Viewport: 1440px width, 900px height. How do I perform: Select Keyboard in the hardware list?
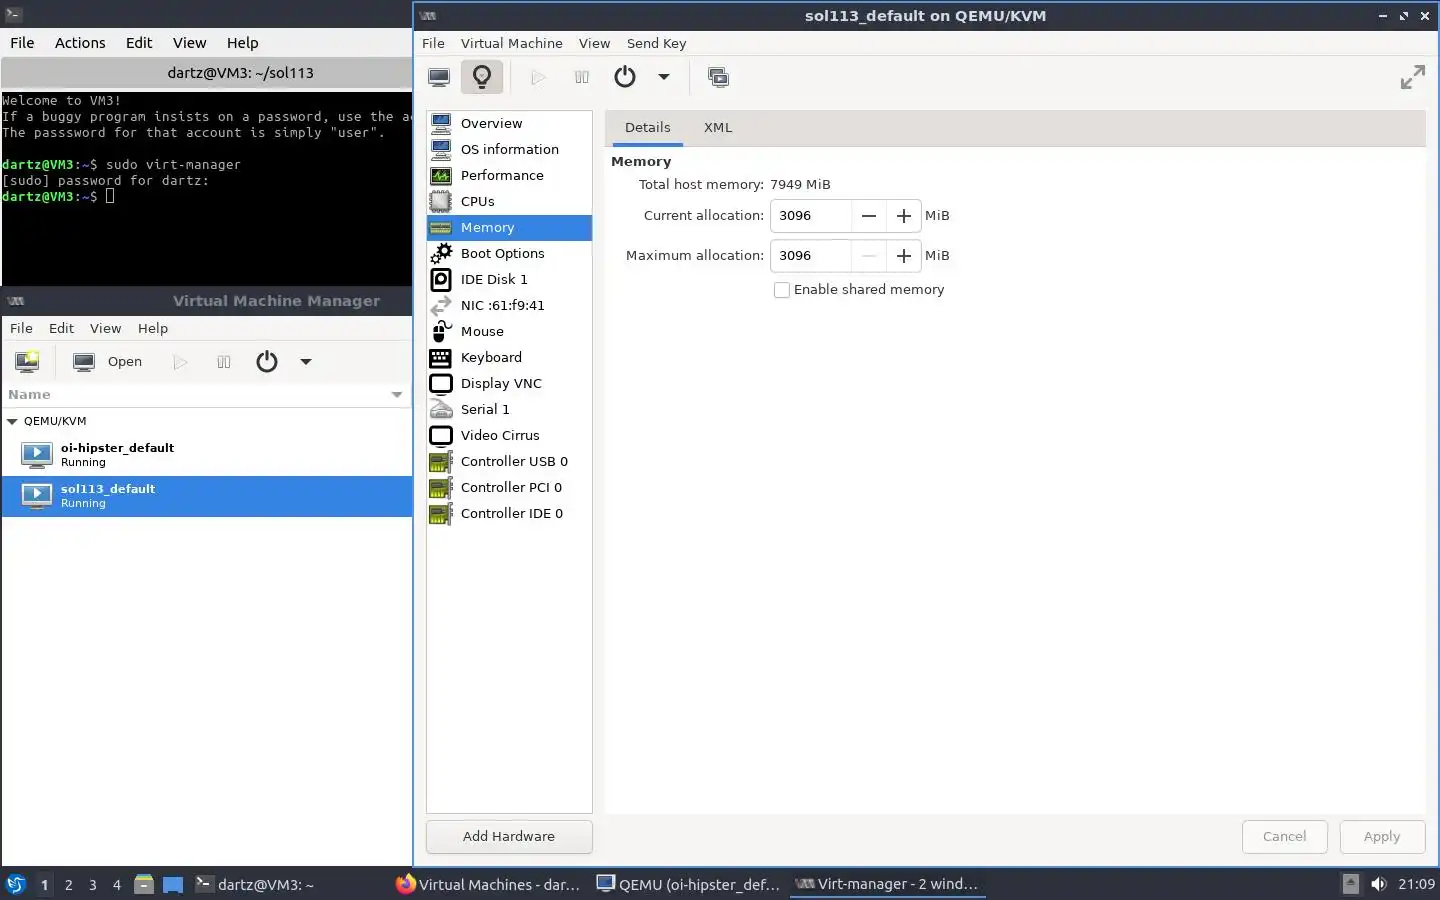509,357
